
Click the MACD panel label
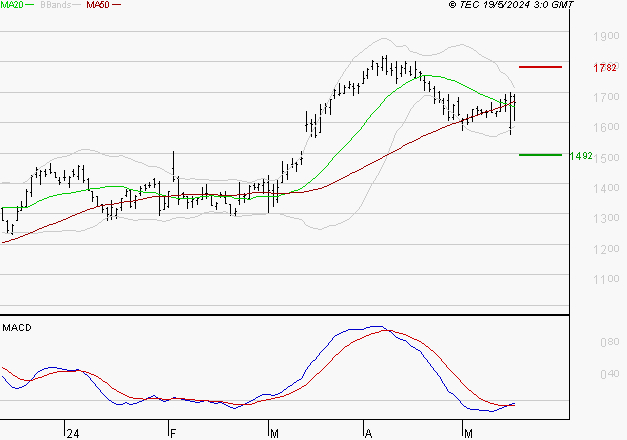(17, 328)
